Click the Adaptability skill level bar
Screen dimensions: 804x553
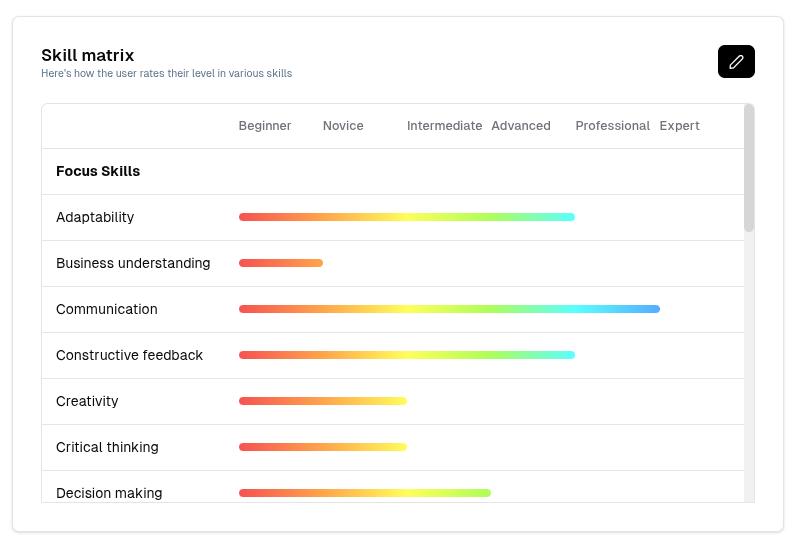coord(406,217)
